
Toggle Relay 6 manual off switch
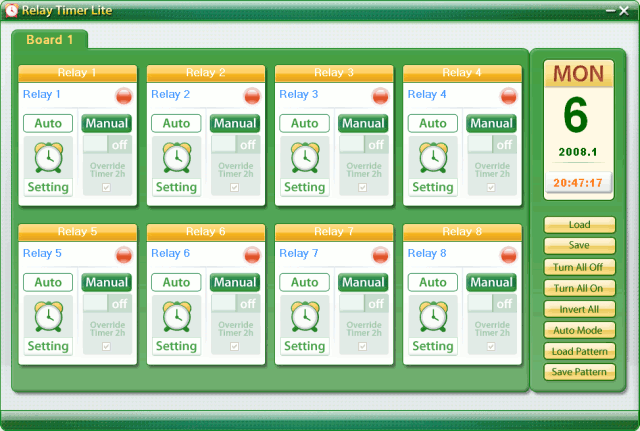(236, 304)
